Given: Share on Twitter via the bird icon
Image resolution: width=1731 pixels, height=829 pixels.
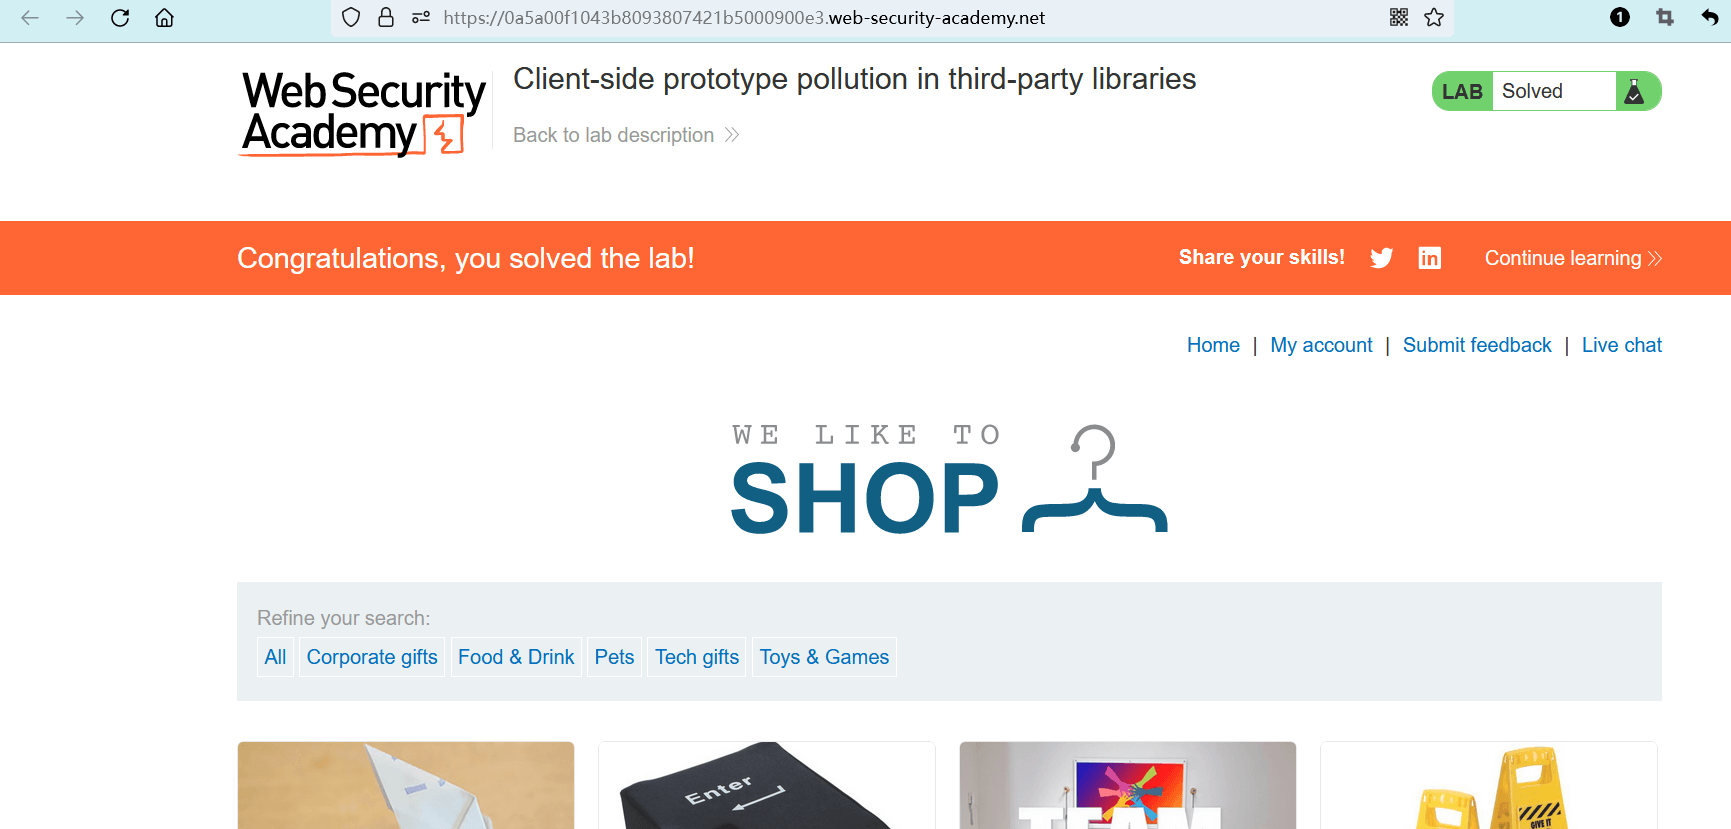Looking at the screenshot, I should coord(1381,258).
